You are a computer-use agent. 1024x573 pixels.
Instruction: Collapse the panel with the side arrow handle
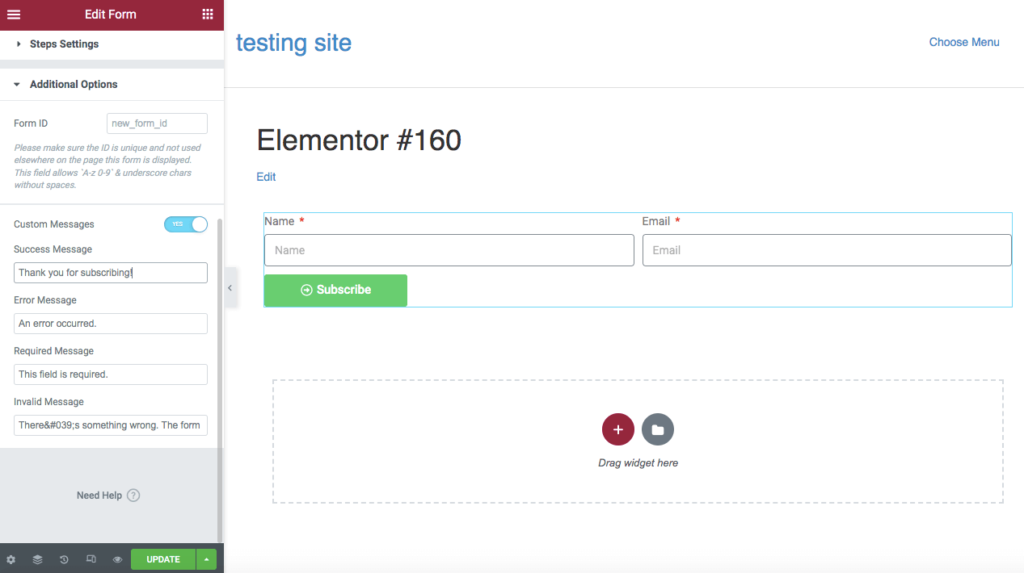click(230, 288)
